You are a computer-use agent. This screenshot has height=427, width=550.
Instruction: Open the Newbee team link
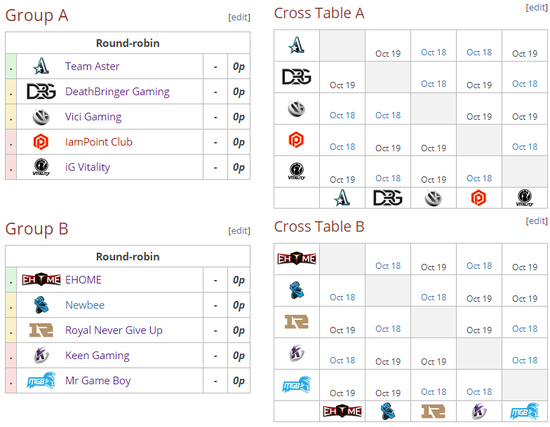(85, 305)
